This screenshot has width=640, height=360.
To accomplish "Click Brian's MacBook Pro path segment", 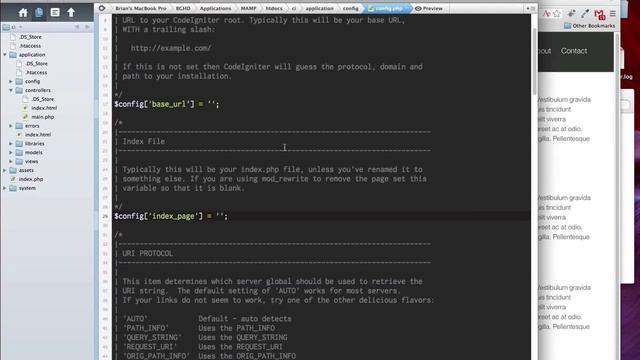I will point(140,8).
